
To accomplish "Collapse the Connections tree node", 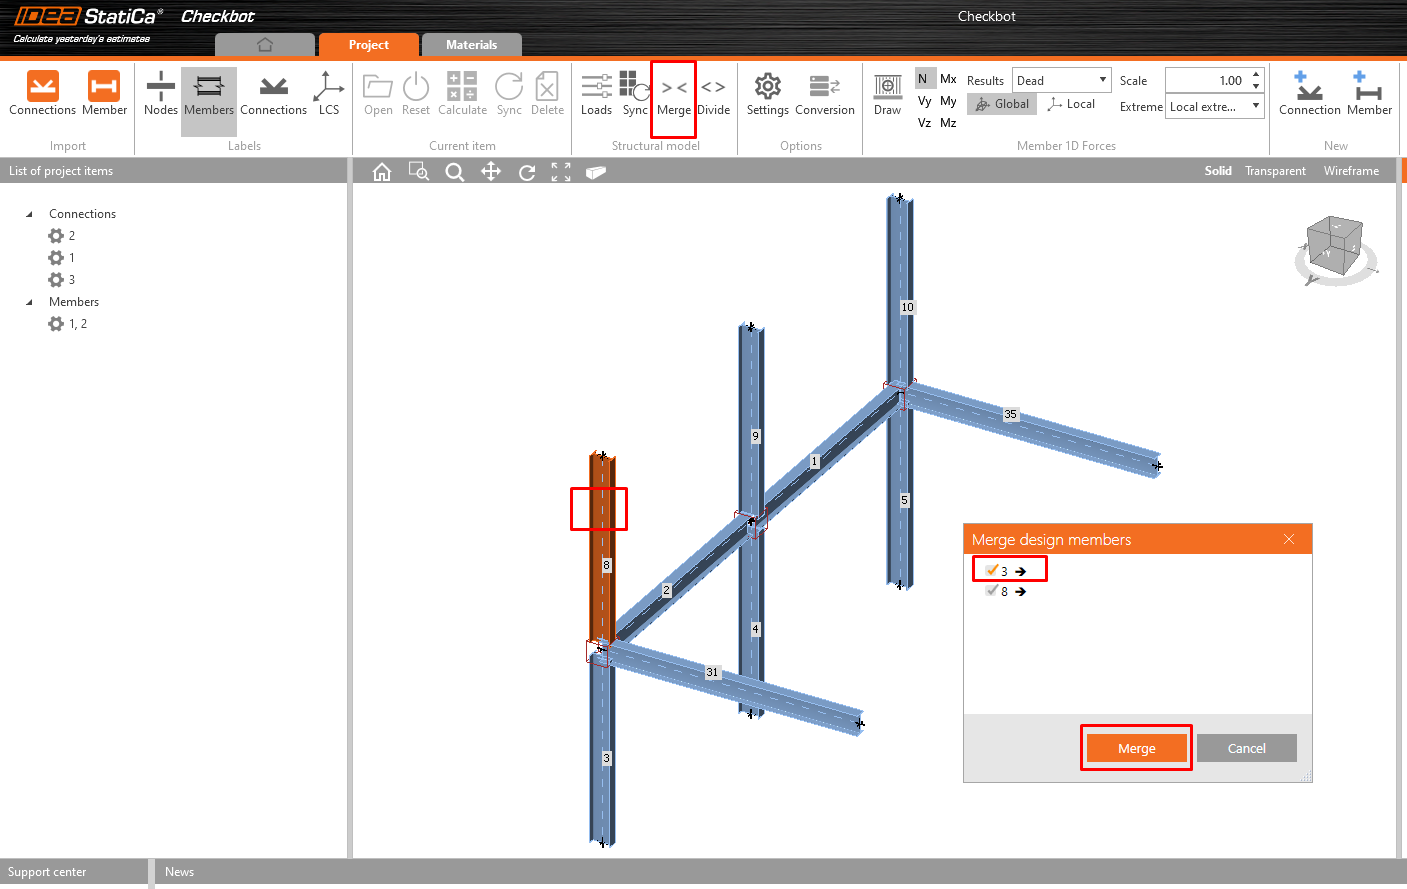I will (x=29, y=214).
